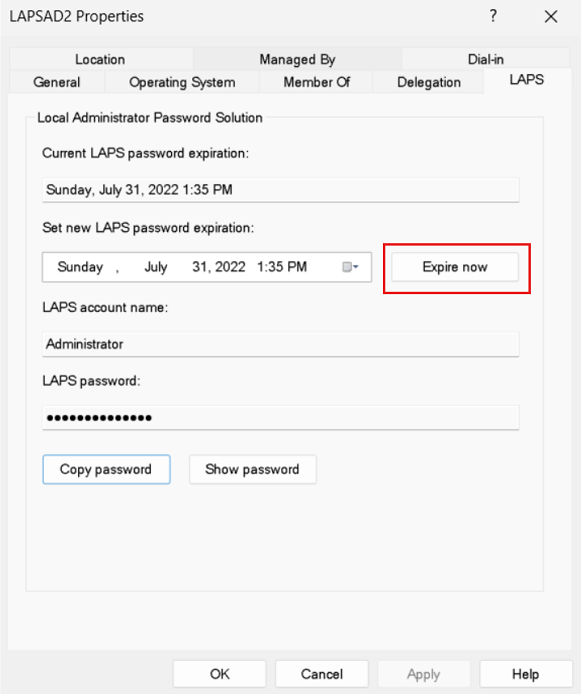
Task: Select the LAPS tab
Action: click(527, 80)
